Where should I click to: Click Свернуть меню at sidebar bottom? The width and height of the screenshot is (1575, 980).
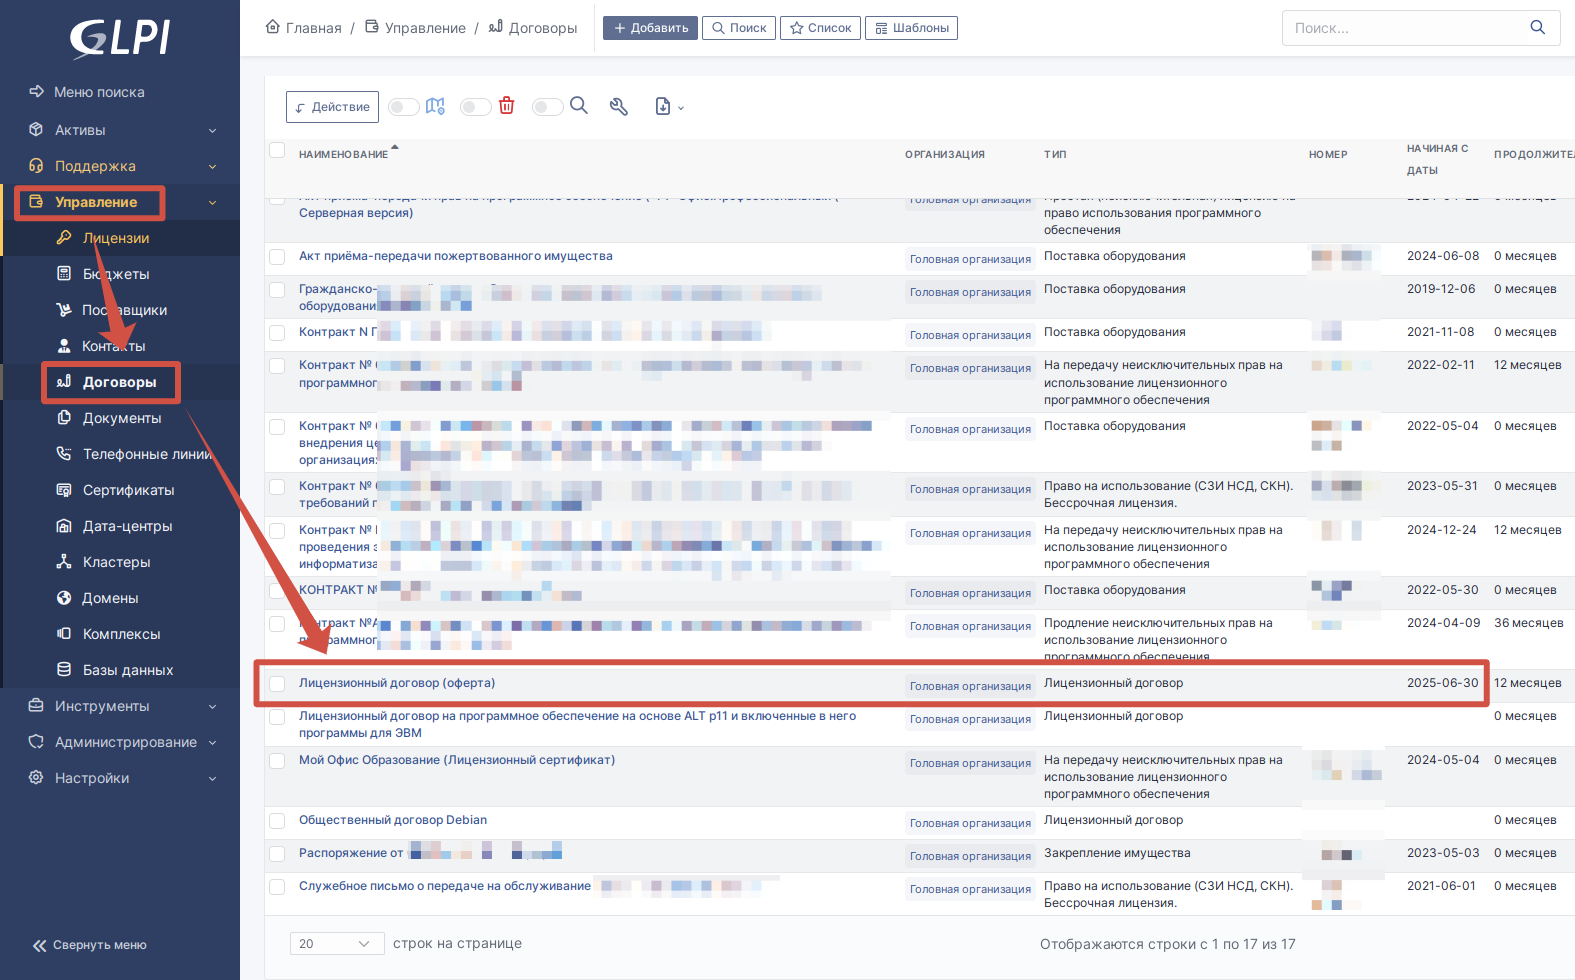click(x=90, y=945)
